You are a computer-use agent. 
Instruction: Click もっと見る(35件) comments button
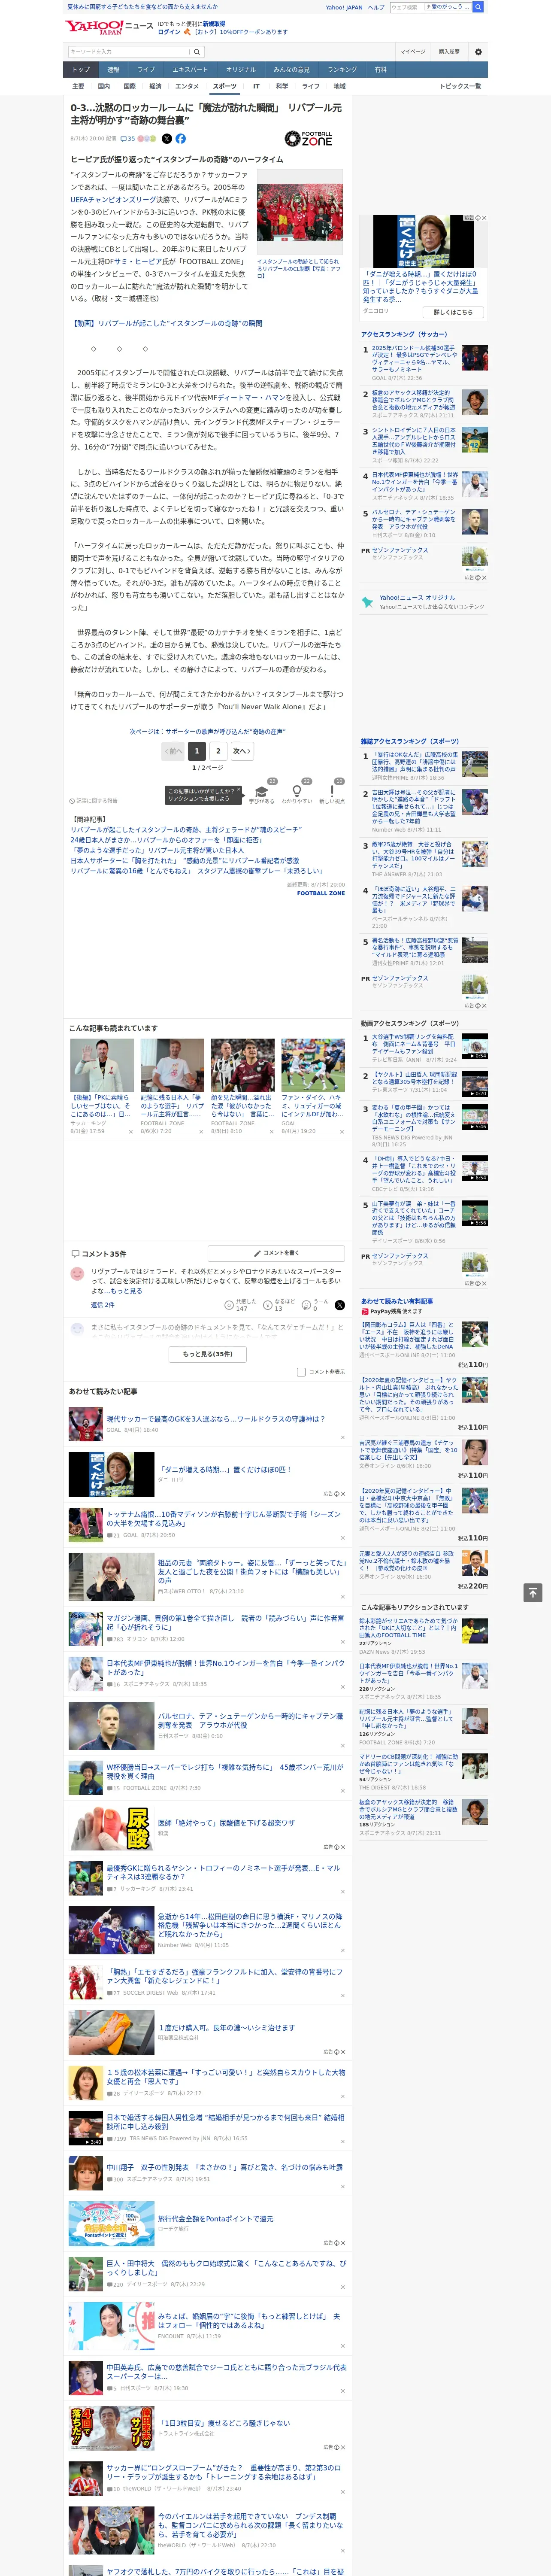[x=208, y=1354]
